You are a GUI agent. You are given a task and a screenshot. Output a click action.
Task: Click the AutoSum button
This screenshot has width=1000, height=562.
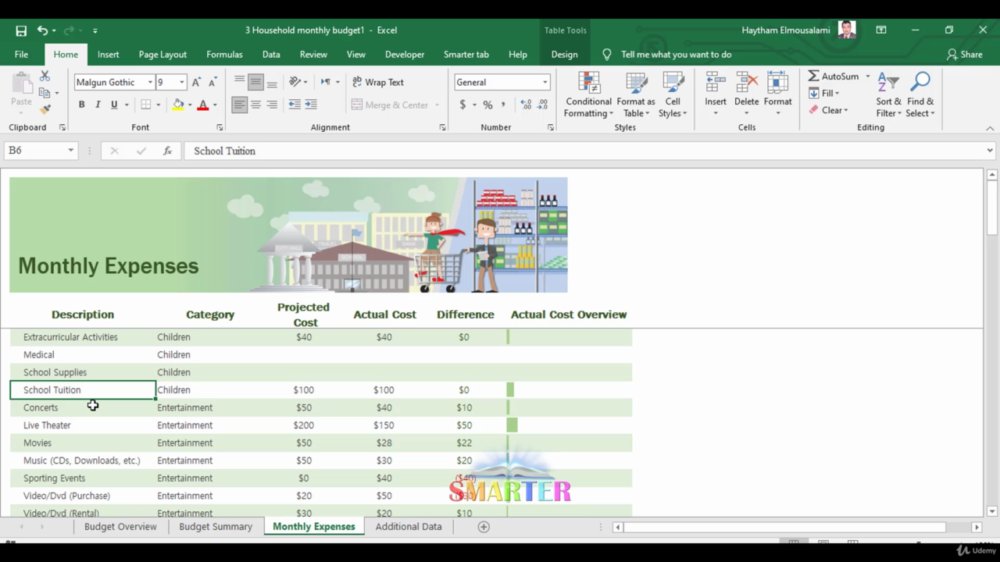tap(833, 76)
